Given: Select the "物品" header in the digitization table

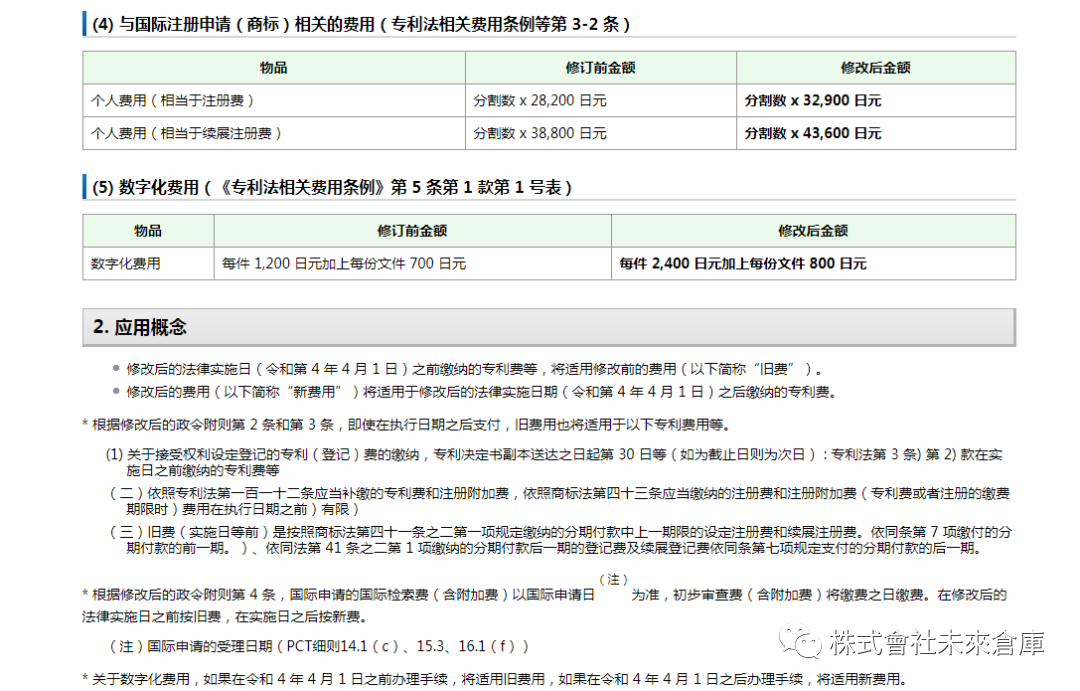Looking at the screenshot, I should coord(148,231).
